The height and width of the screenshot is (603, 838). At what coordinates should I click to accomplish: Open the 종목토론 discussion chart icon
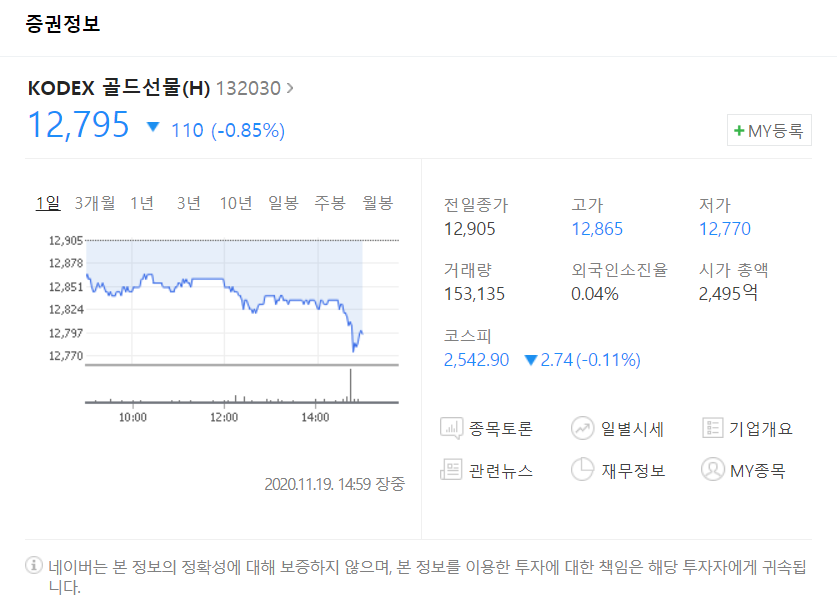pyautogui.click(x=452, y=429)
